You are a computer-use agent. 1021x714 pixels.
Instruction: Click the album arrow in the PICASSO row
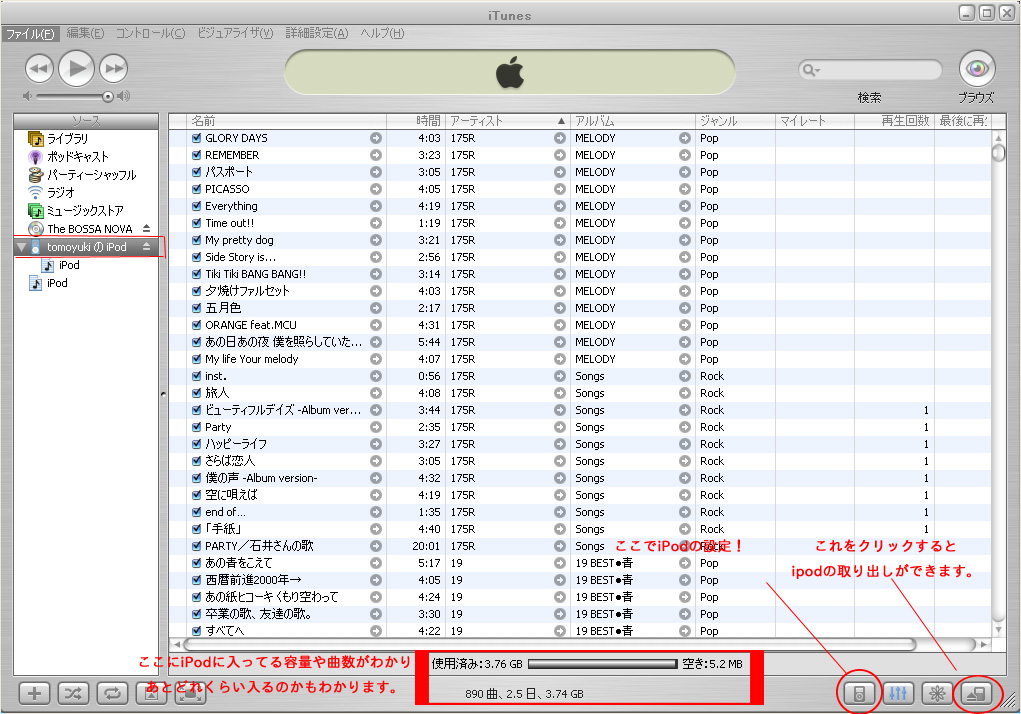[x=684, y=189]
